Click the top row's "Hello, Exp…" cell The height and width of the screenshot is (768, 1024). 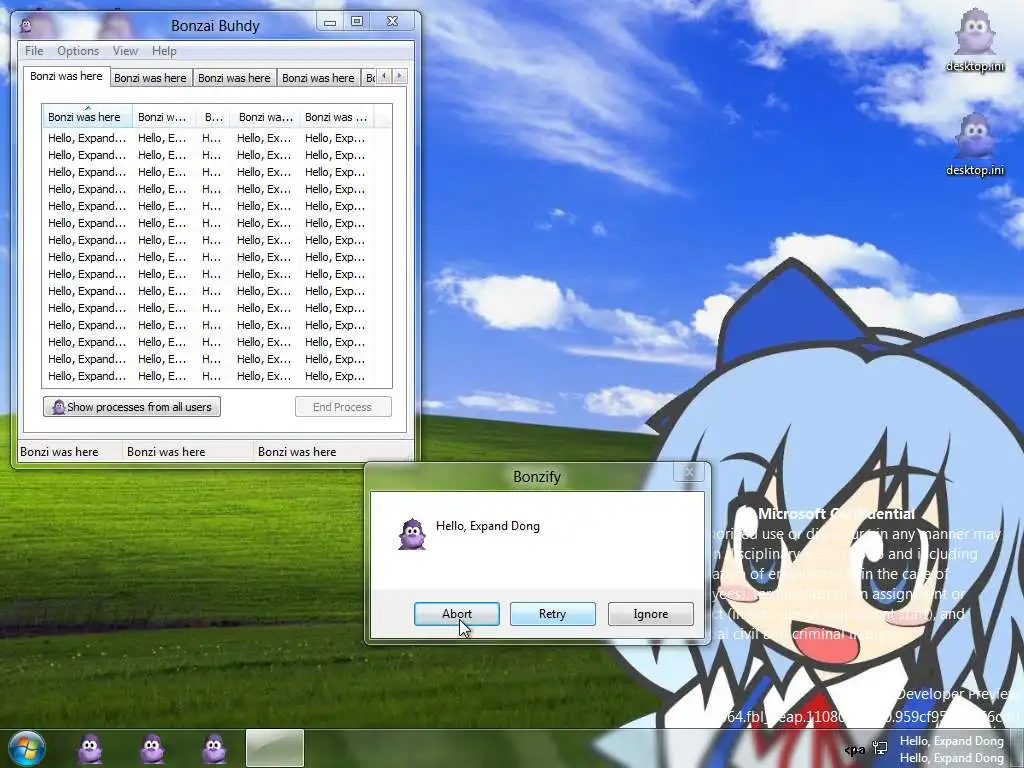(x=335, y=138)
